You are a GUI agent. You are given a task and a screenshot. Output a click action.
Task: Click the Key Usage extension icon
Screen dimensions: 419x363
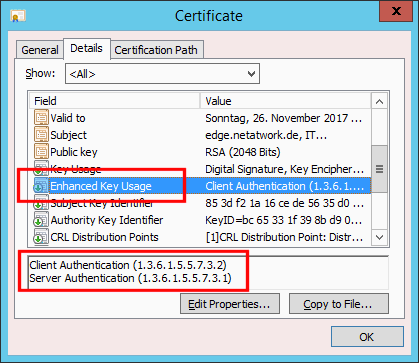[x=41, y=169]
